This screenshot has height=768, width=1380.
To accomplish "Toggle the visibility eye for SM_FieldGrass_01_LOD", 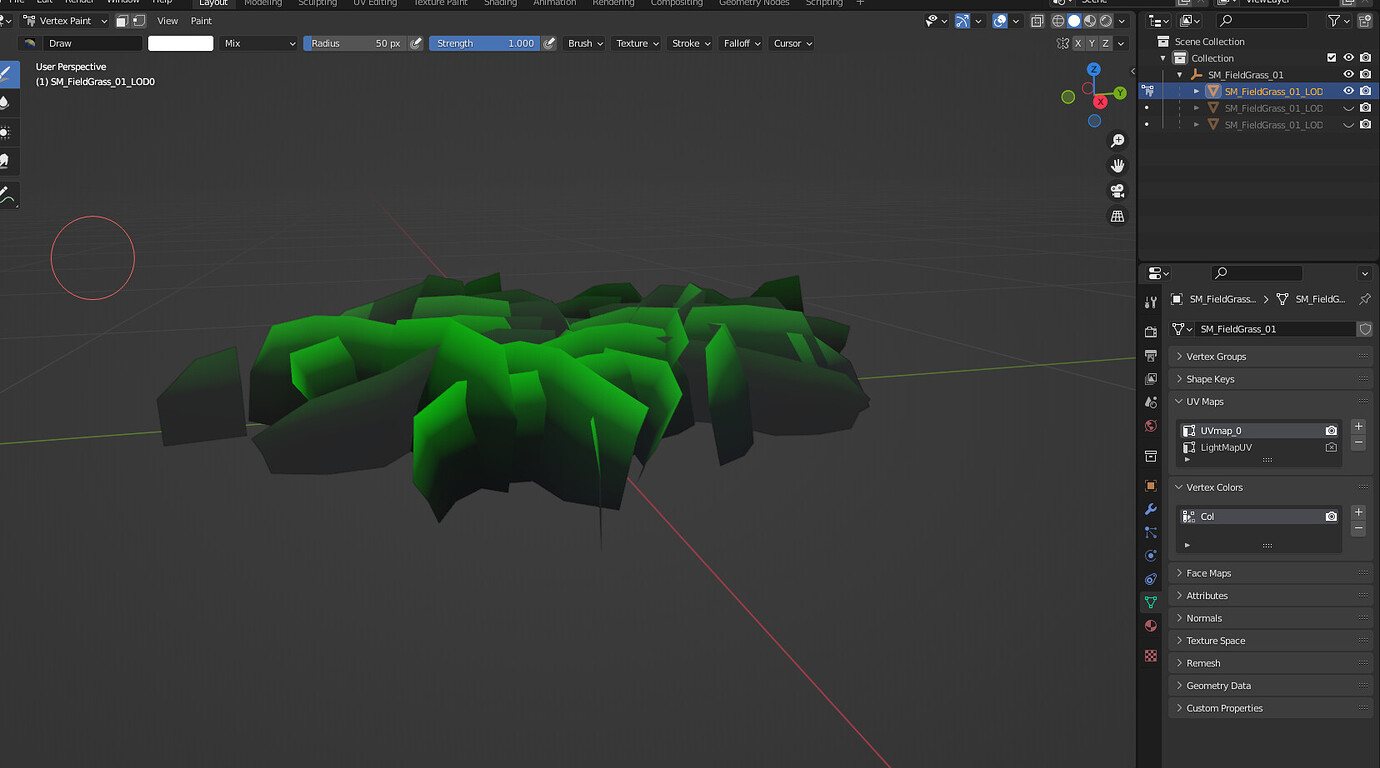I will 1348,90.
